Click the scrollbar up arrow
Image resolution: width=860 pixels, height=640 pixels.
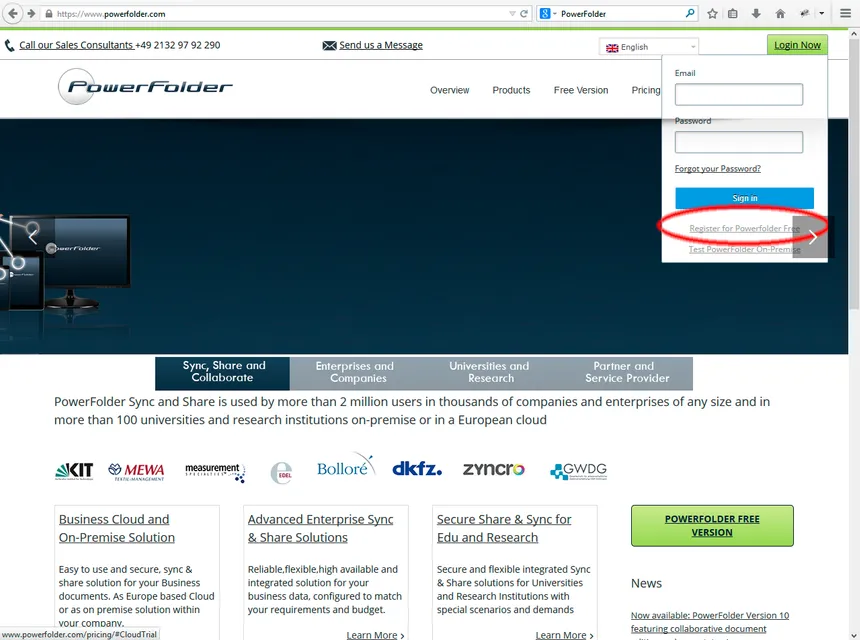click(x=854, y=34)
